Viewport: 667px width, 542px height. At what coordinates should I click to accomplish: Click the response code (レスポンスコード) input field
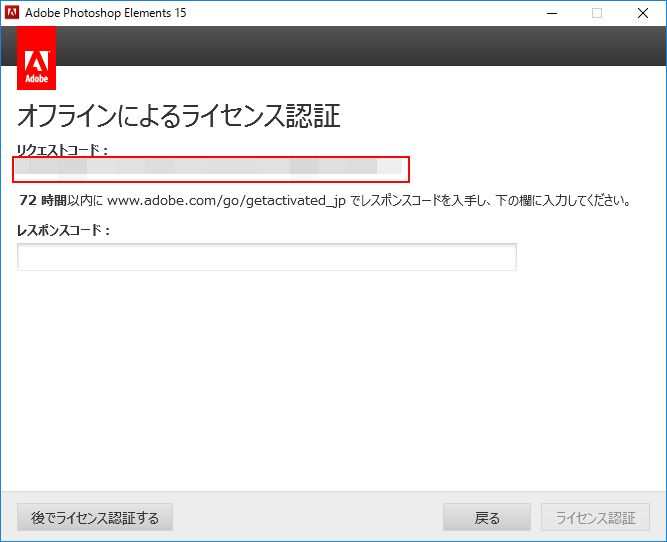coord(267,257)
